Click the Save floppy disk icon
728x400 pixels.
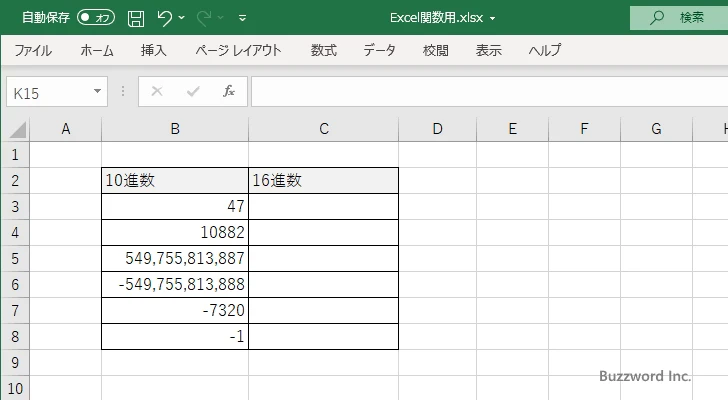(136, 17)
